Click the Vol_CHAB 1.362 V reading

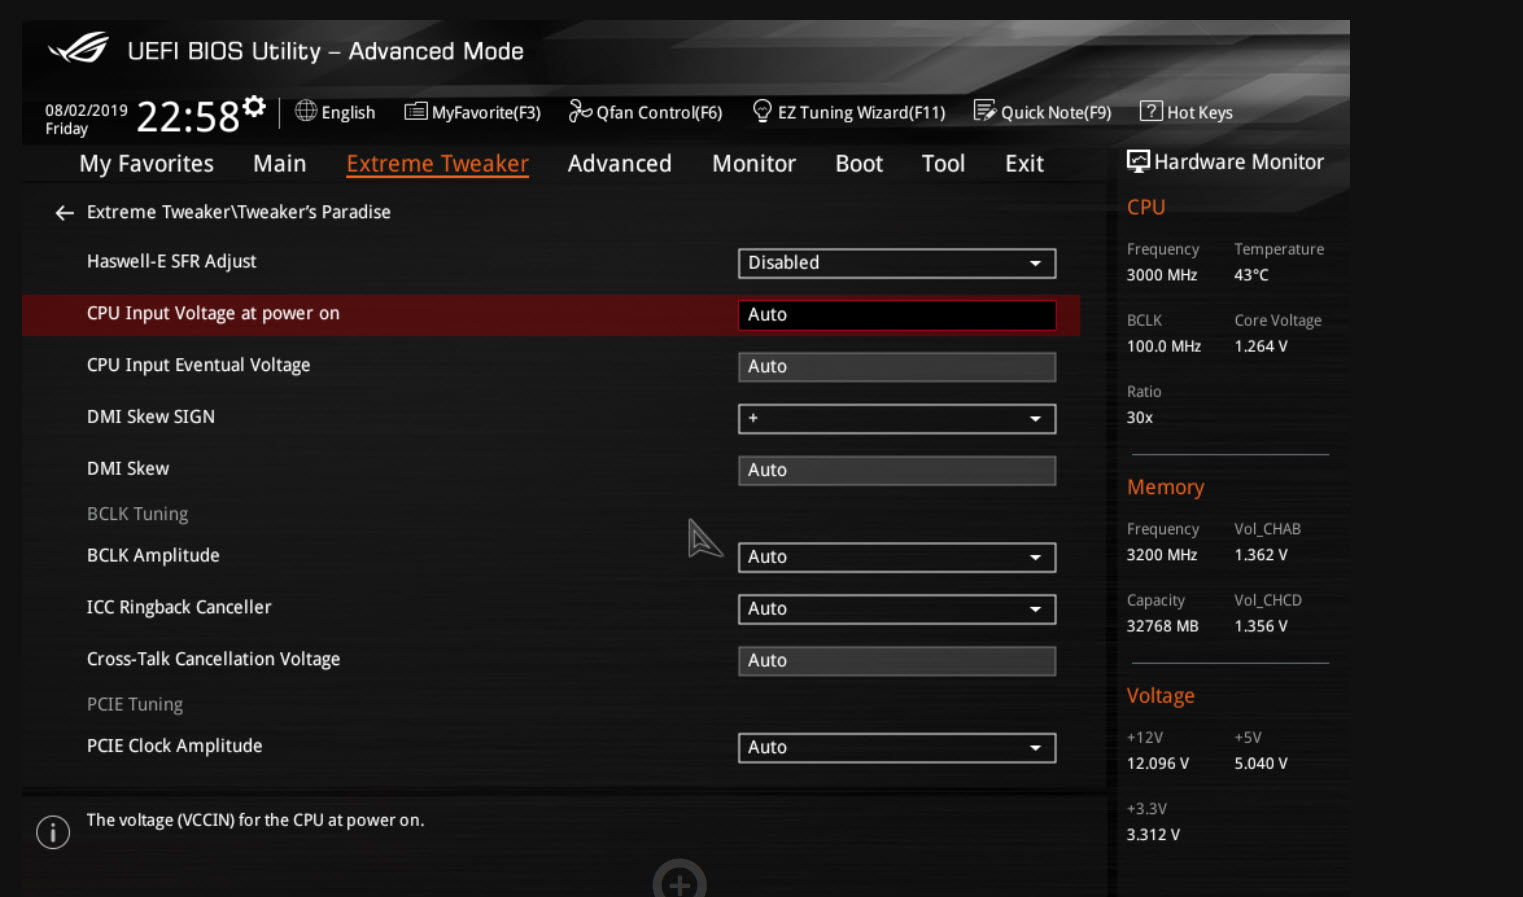pos(1261,555)
